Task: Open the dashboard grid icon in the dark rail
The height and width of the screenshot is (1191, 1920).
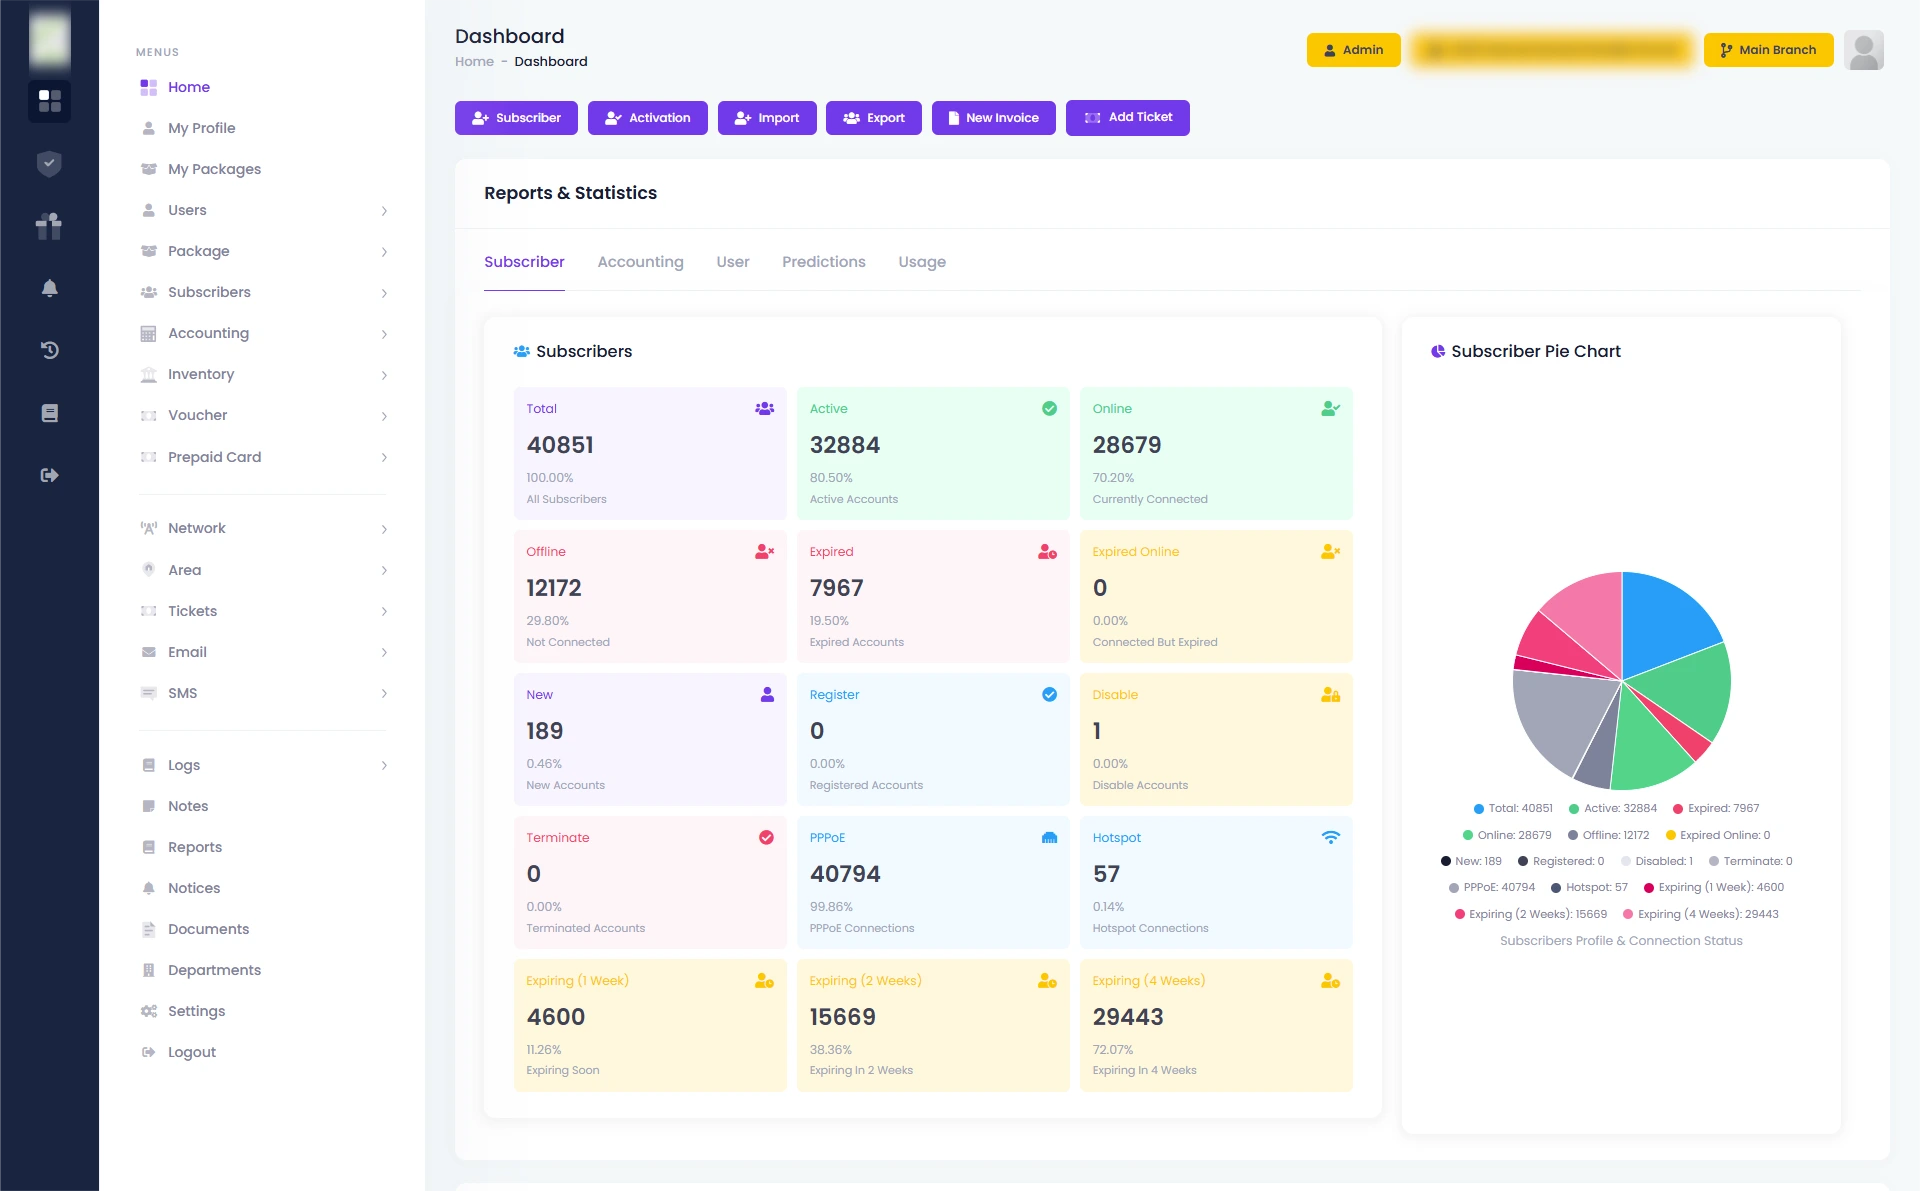Action: tap(49, 101)
